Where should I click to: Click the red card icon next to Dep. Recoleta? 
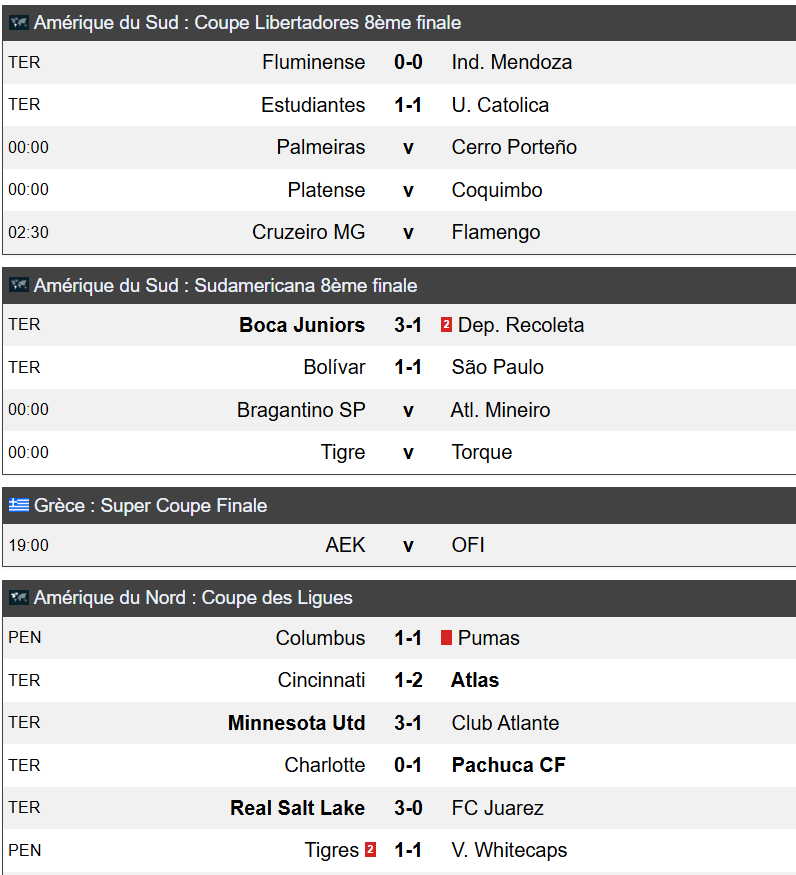tap(446, 325)
